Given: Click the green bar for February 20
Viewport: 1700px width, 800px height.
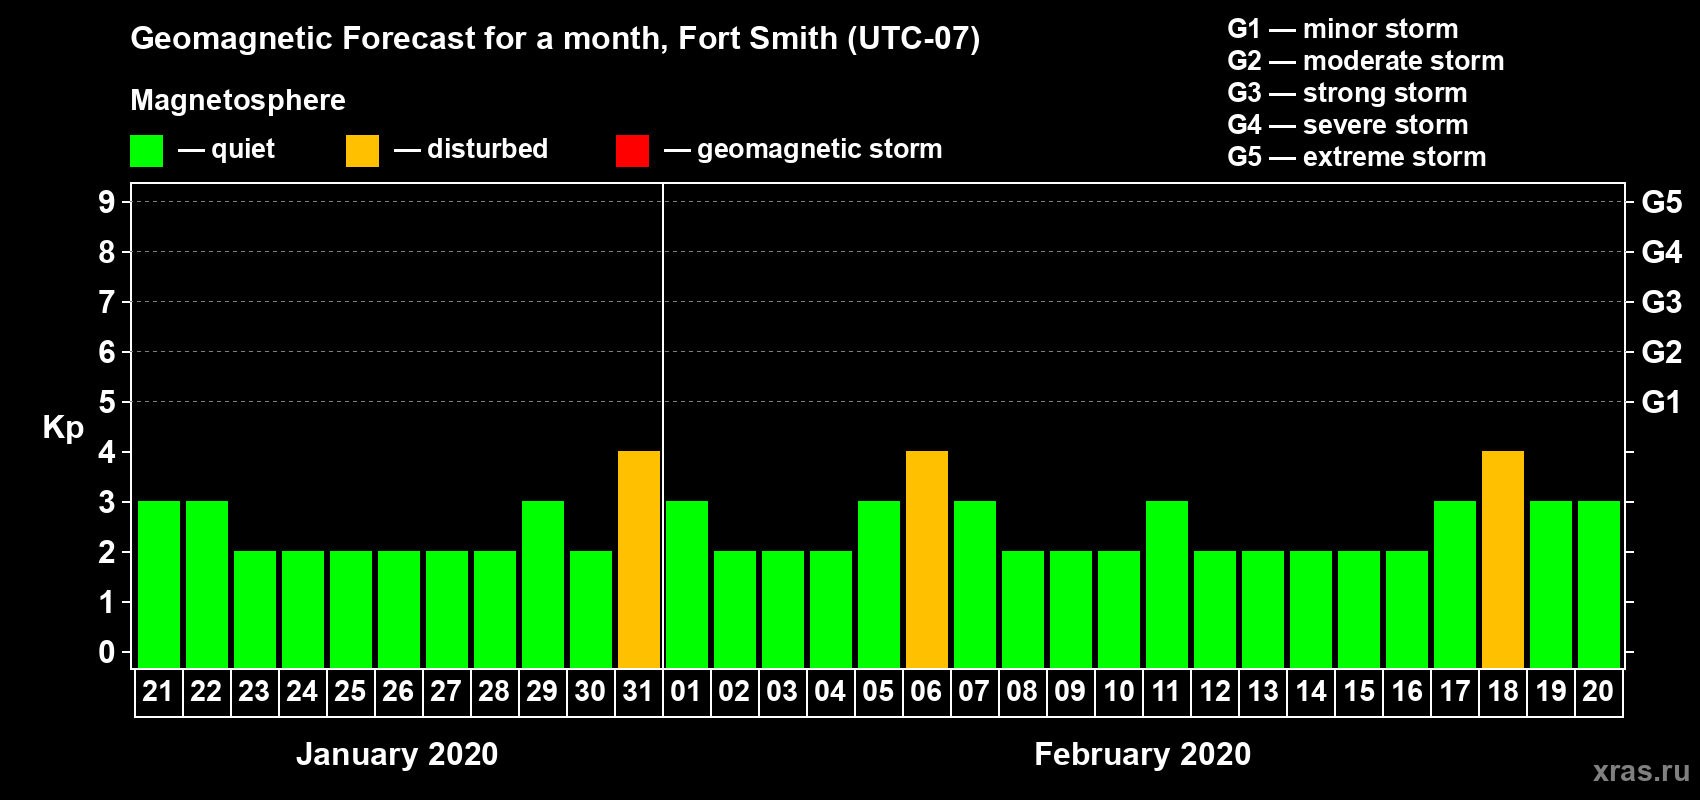Looking at the screenshot, I should coord(1599,584).
